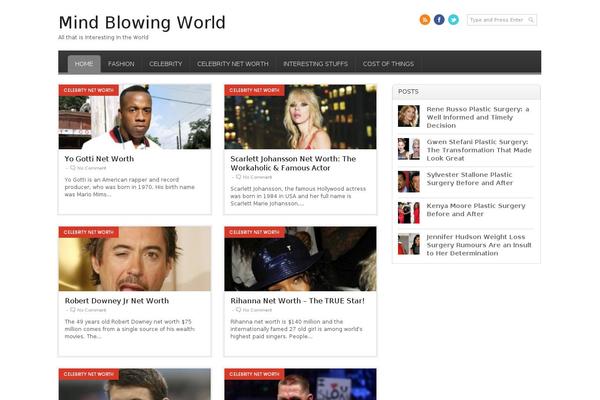Click category badge on Robert Downey Jr image
600x400 pixels.
(88, 232)
